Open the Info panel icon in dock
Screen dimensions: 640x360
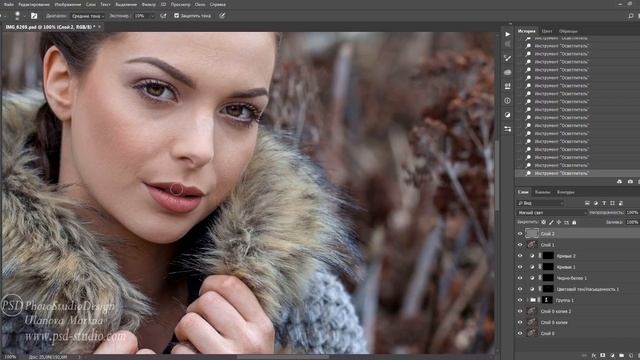pos(507,100)
